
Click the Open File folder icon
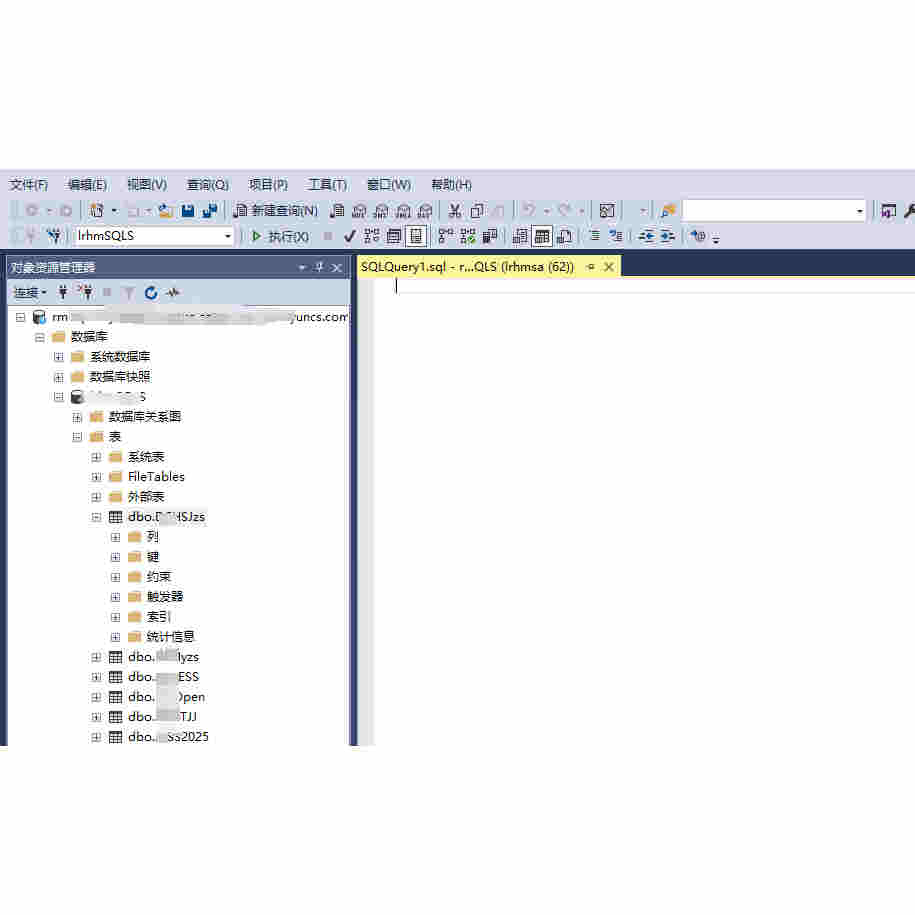tap(166, 211)
